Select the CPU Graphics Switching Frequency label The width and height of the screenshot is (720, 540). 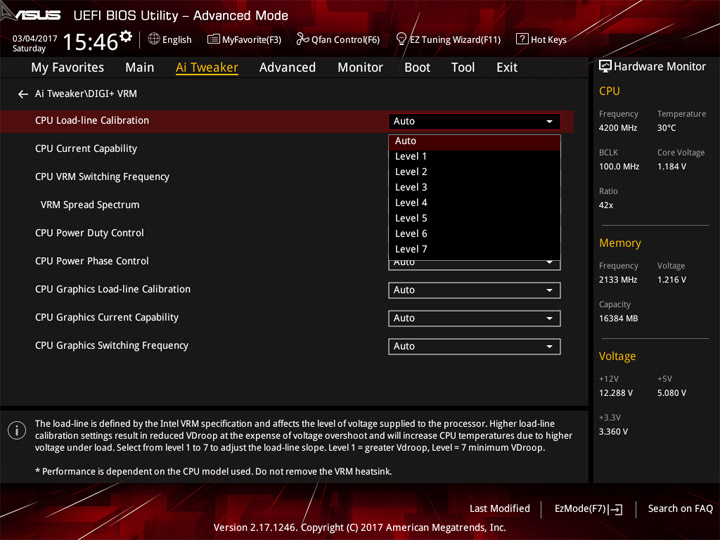click(112, 345)
